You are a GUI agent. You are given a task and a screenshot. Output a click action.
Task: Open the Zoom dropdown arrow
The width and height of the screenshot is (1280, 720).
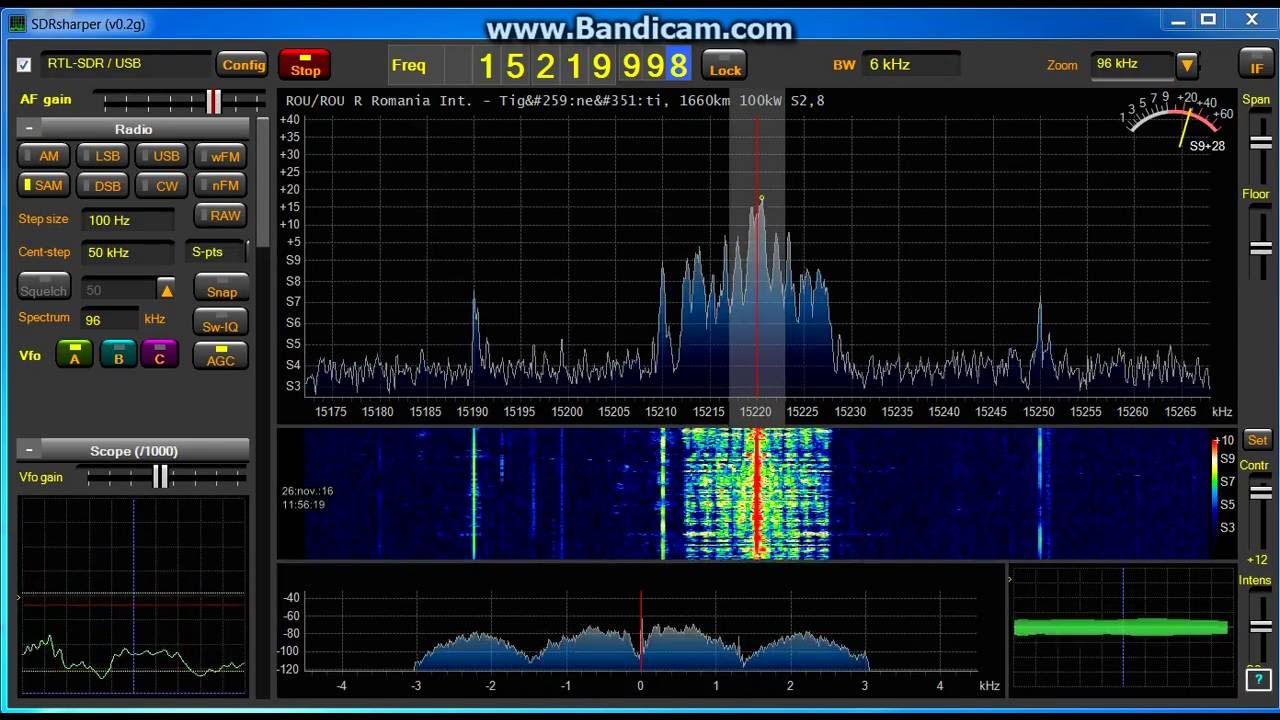[1187, 66]
